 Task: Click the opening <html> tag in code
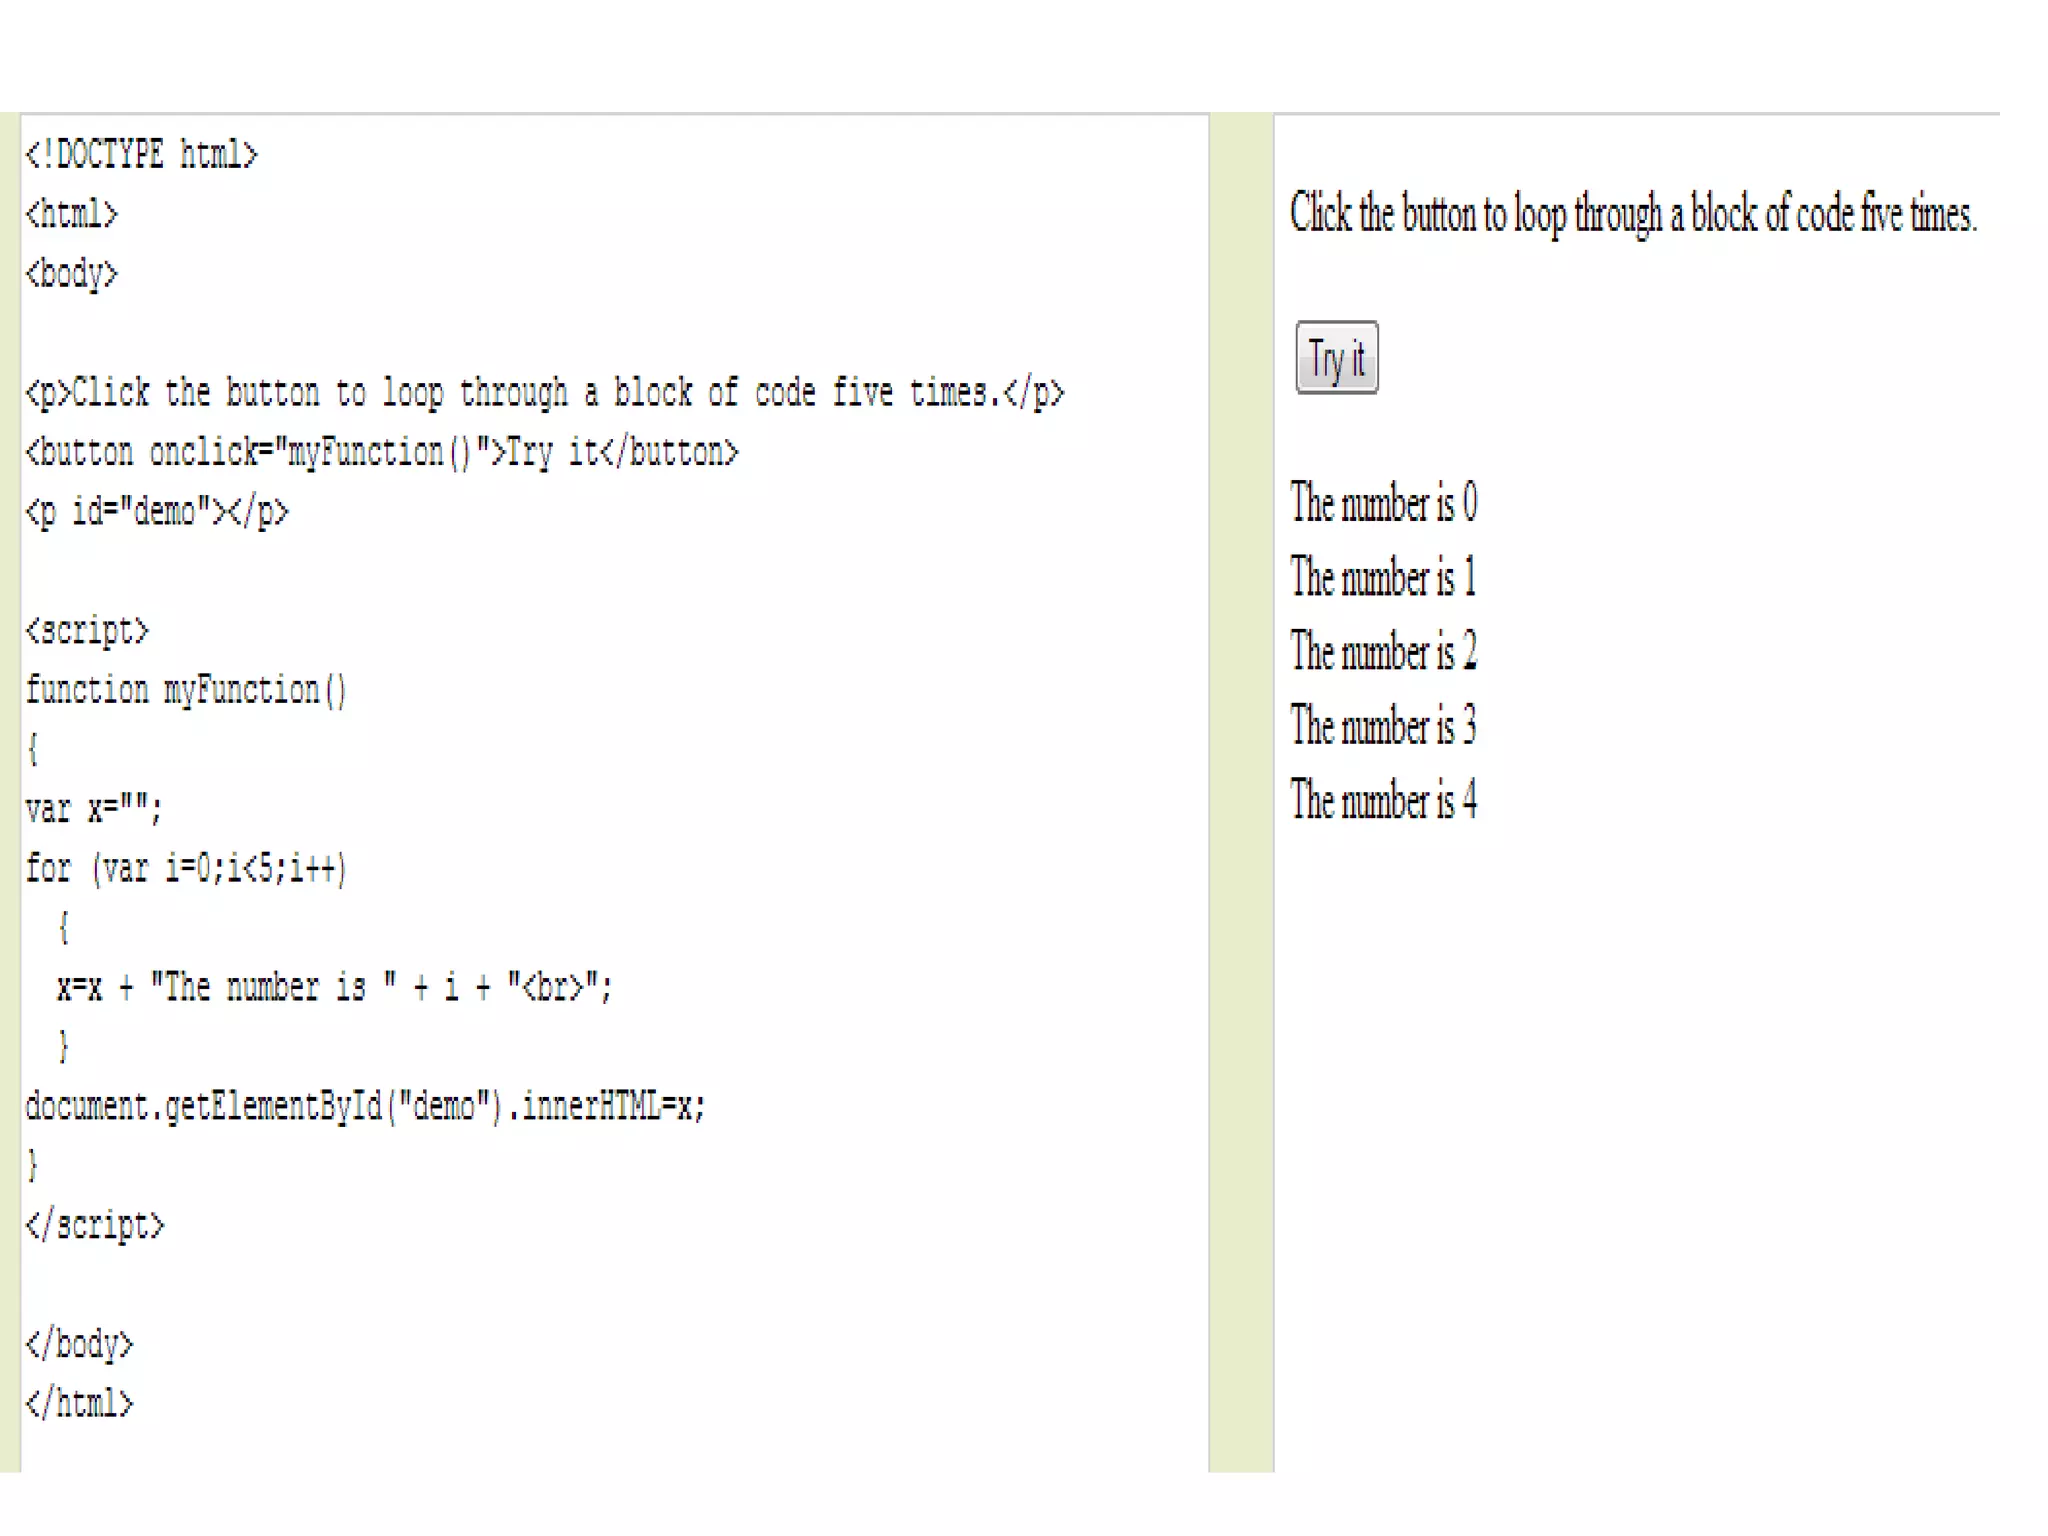pos(72,214)
